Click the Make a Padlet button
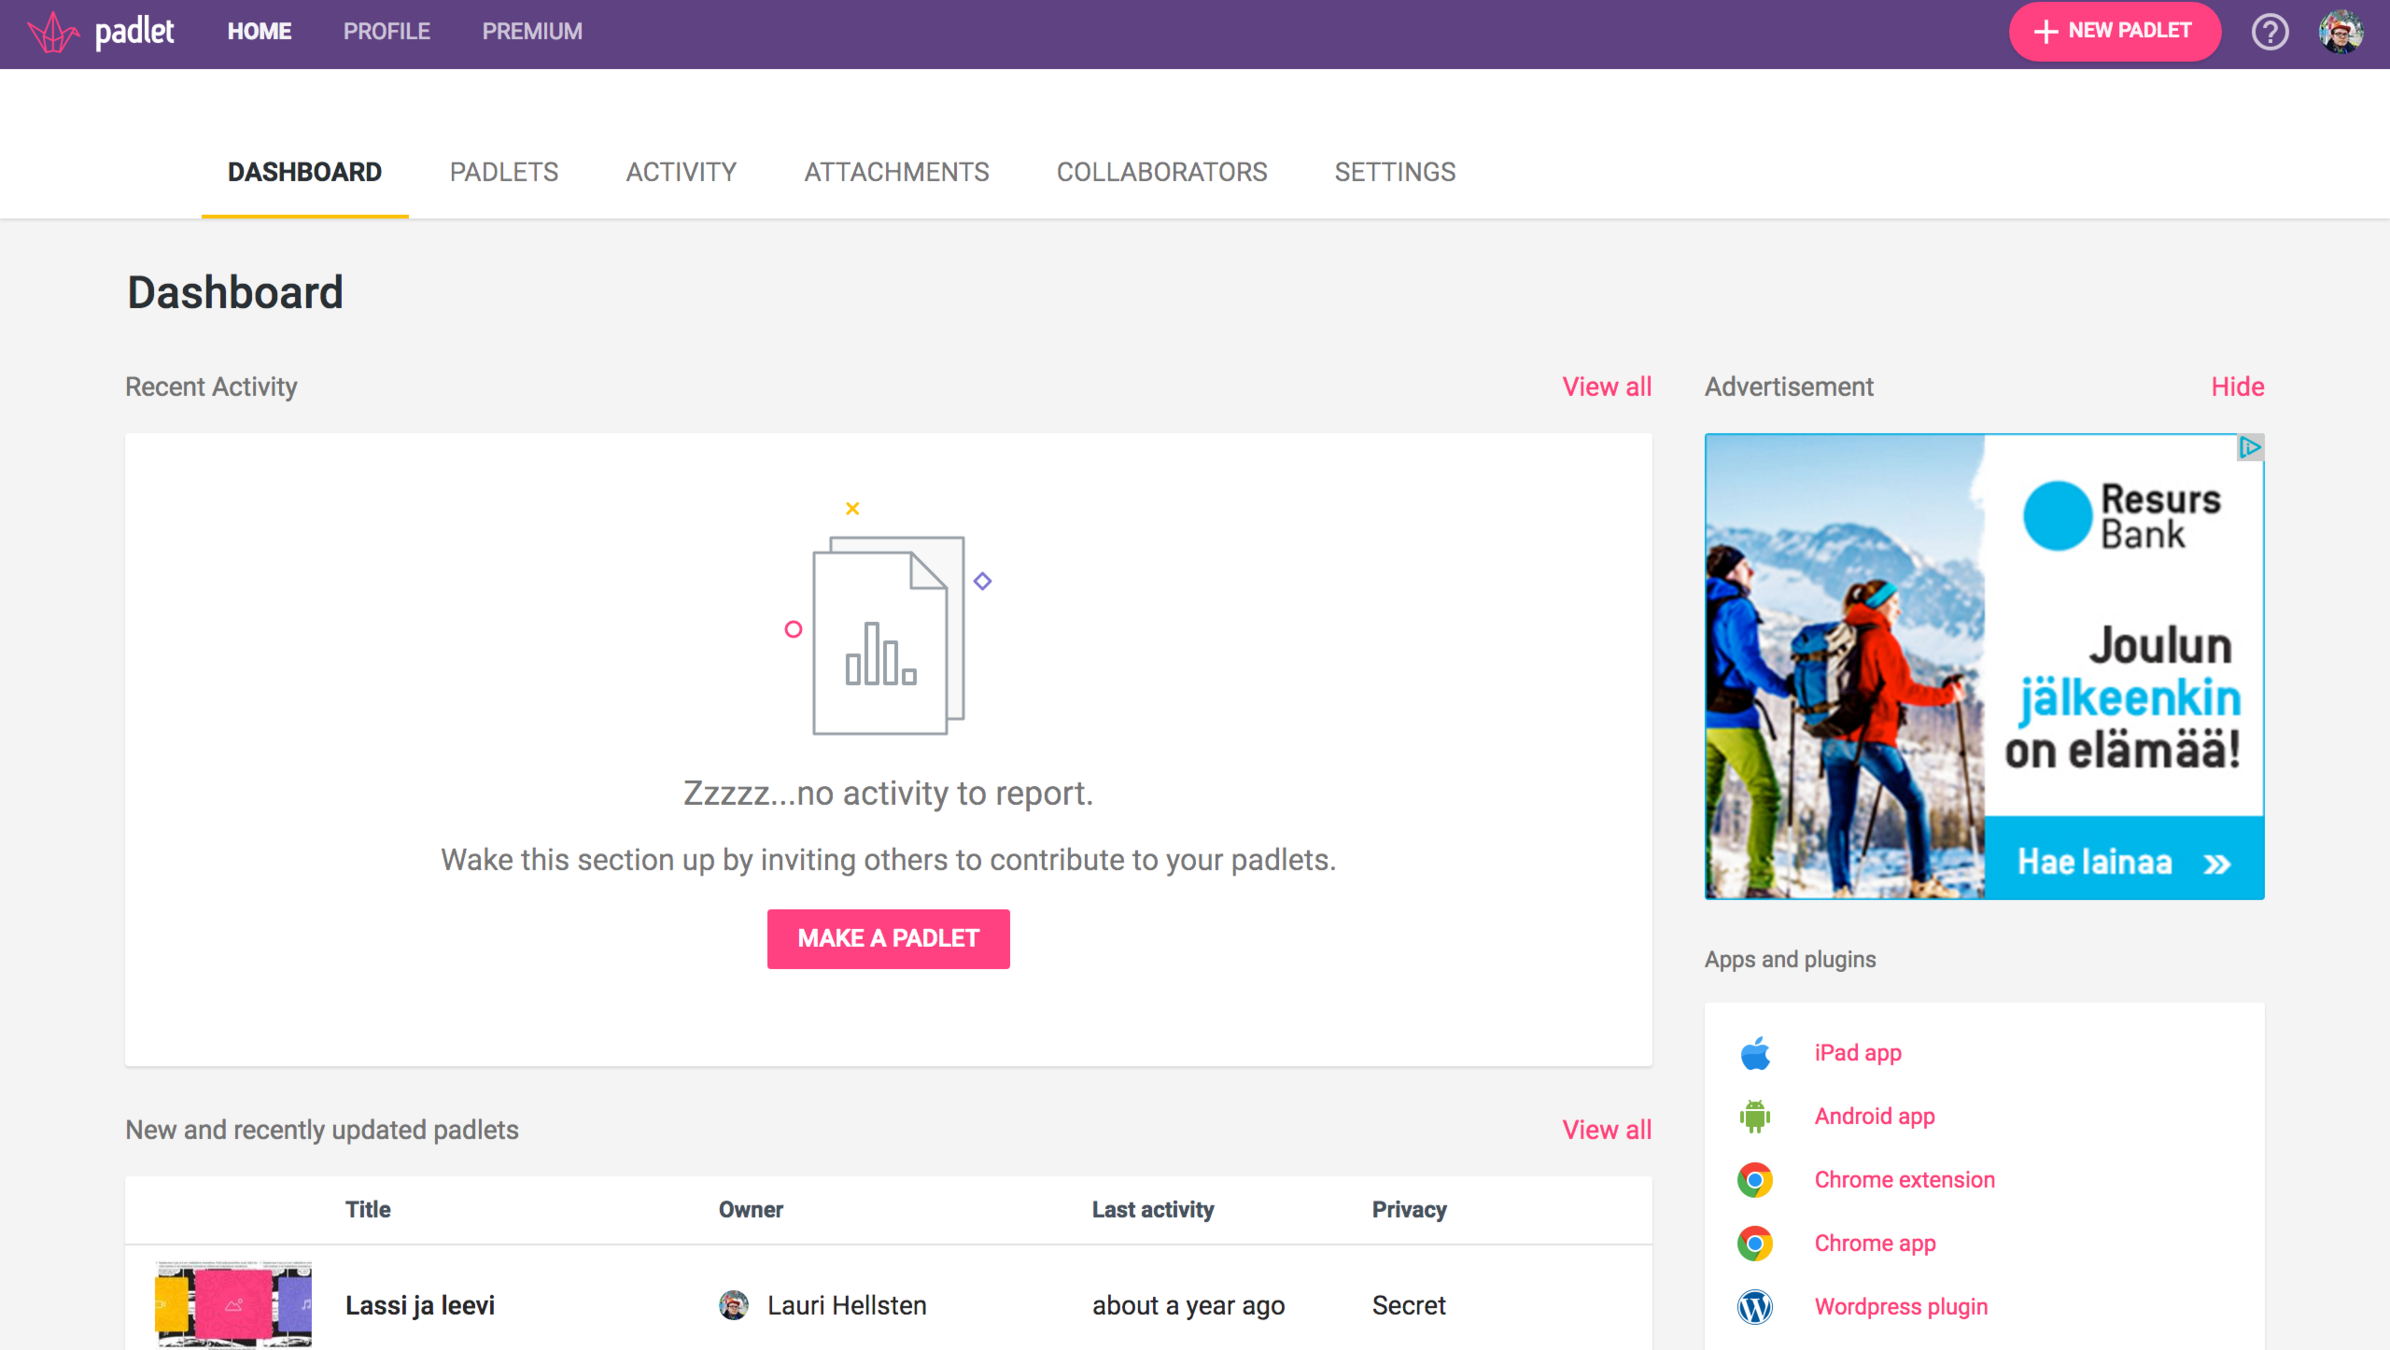 pos(888,938)
